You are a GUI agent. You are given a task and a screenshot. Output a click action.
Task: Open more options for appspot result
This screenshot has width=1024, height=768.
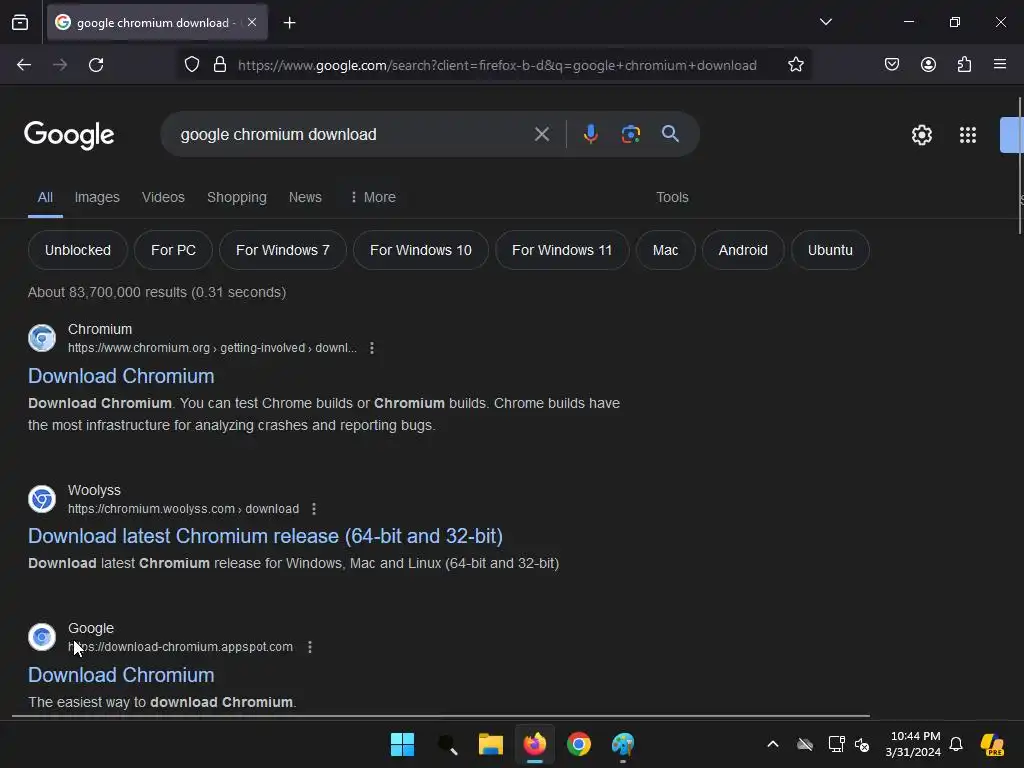pos(310,647)
